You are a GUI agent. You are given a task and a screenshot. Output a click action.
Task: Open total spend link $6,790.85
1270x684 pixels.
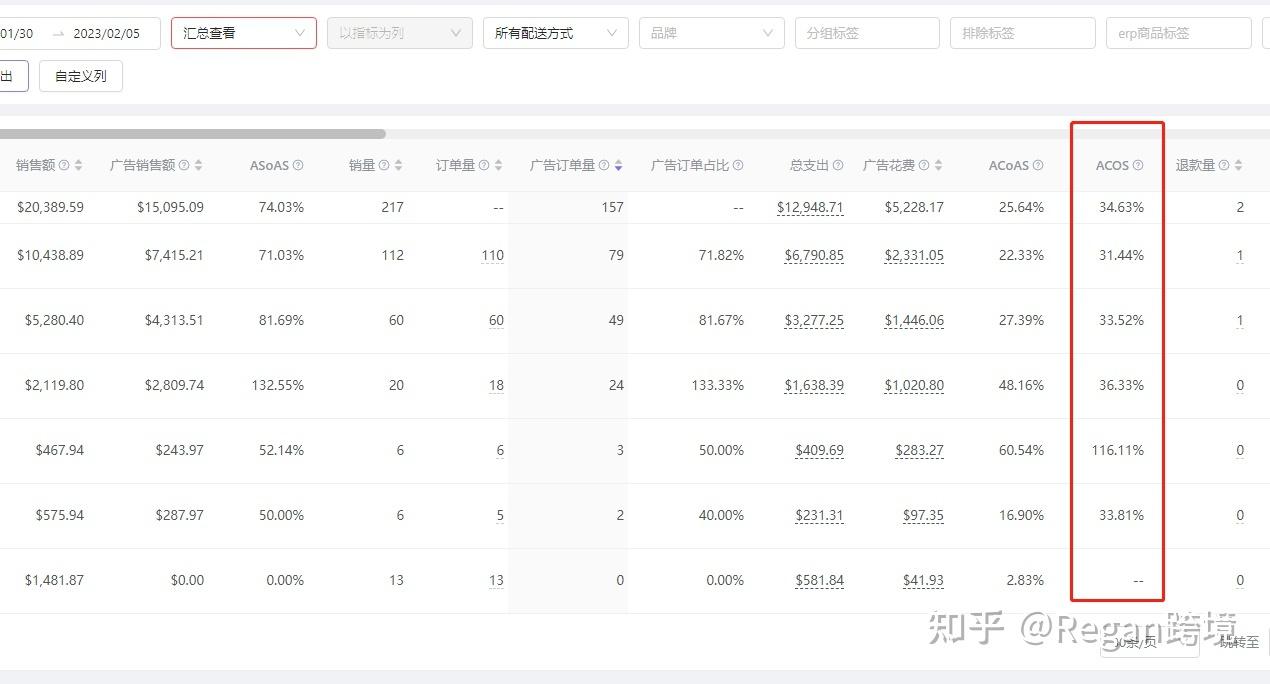(x=814, y=256)
